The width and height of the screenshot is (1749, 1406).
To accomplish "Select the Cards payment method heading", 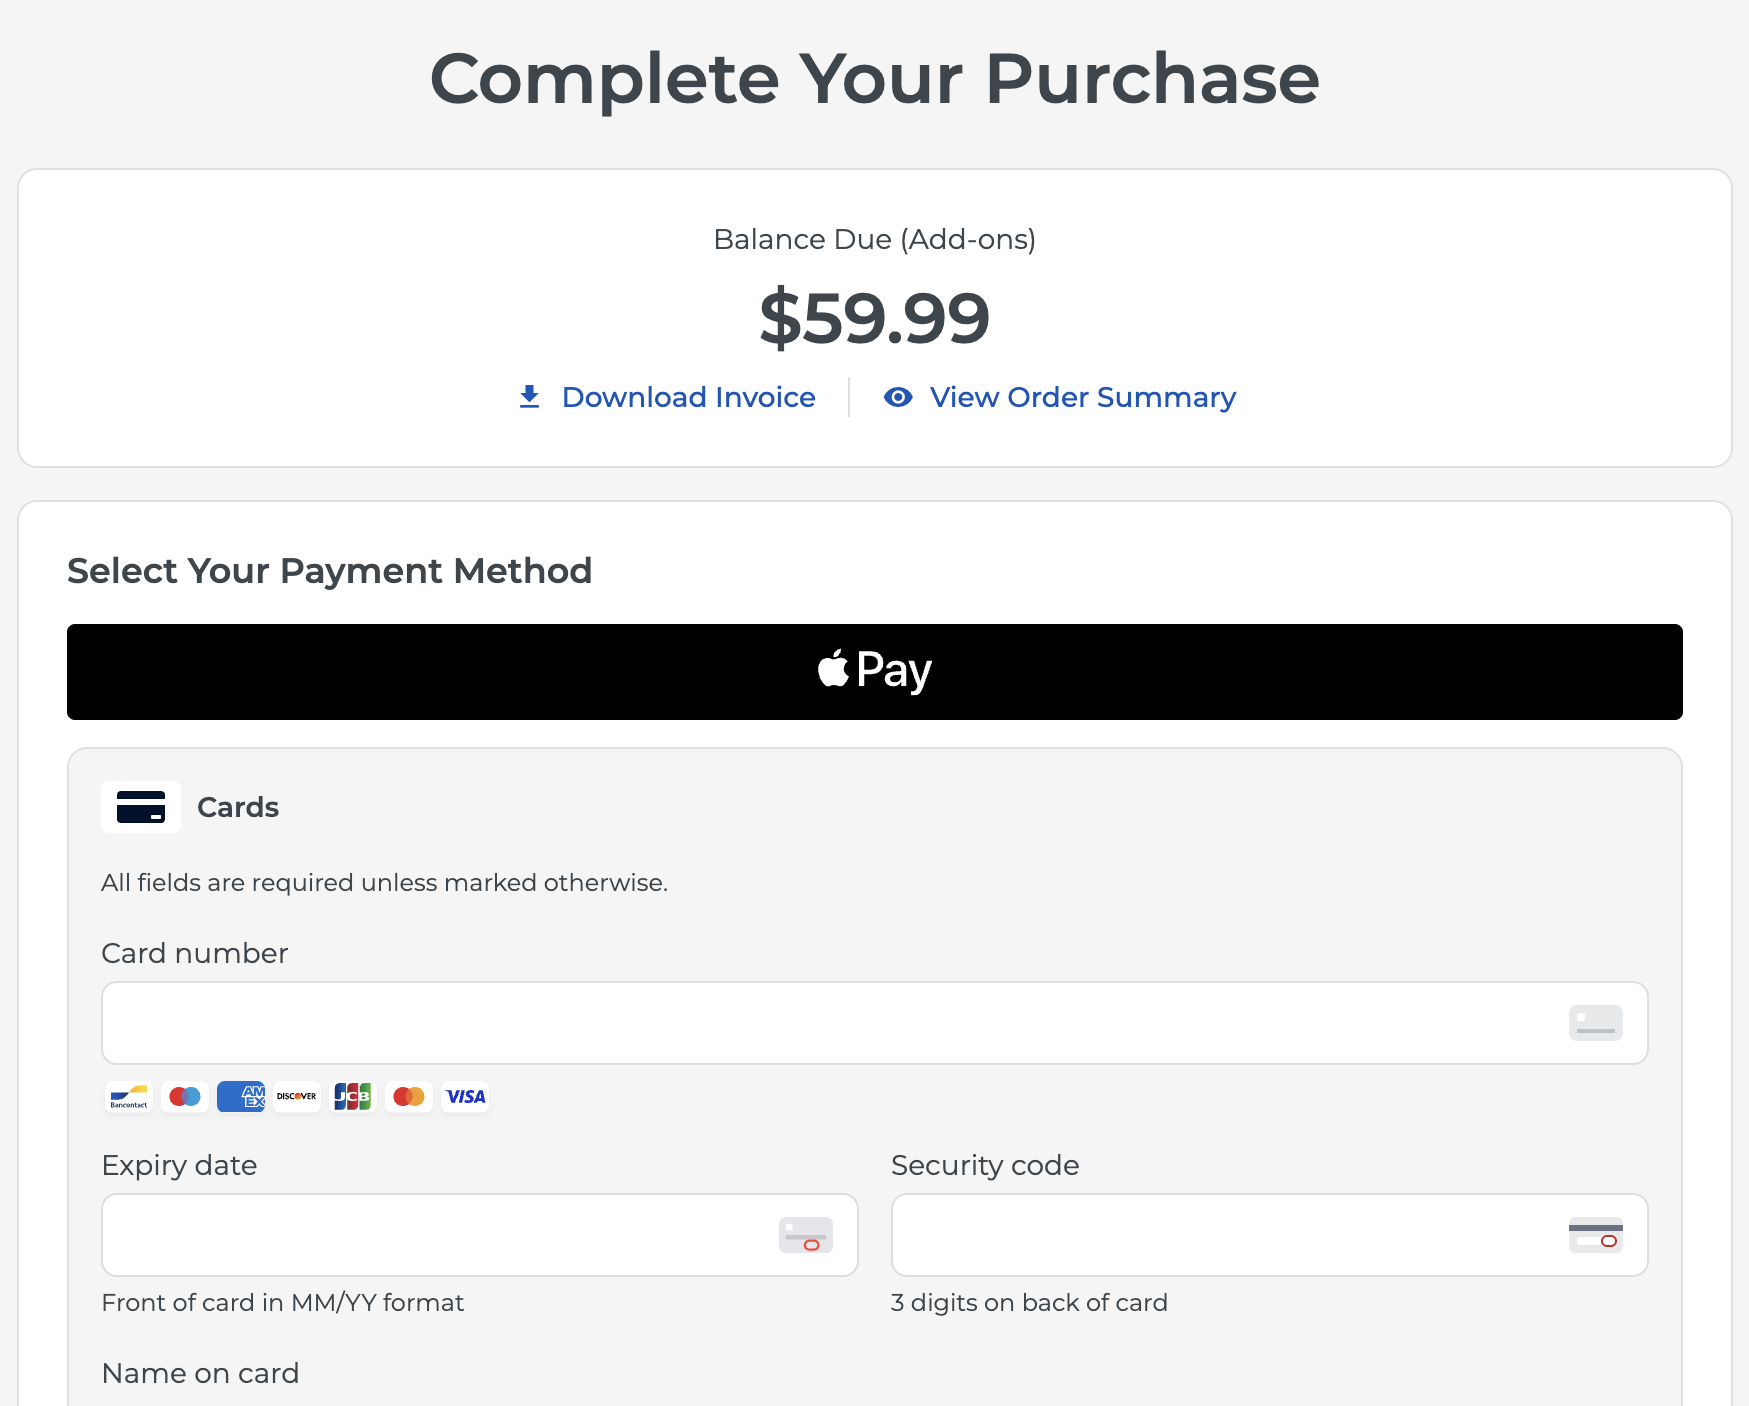I will [x=238, y=807].
